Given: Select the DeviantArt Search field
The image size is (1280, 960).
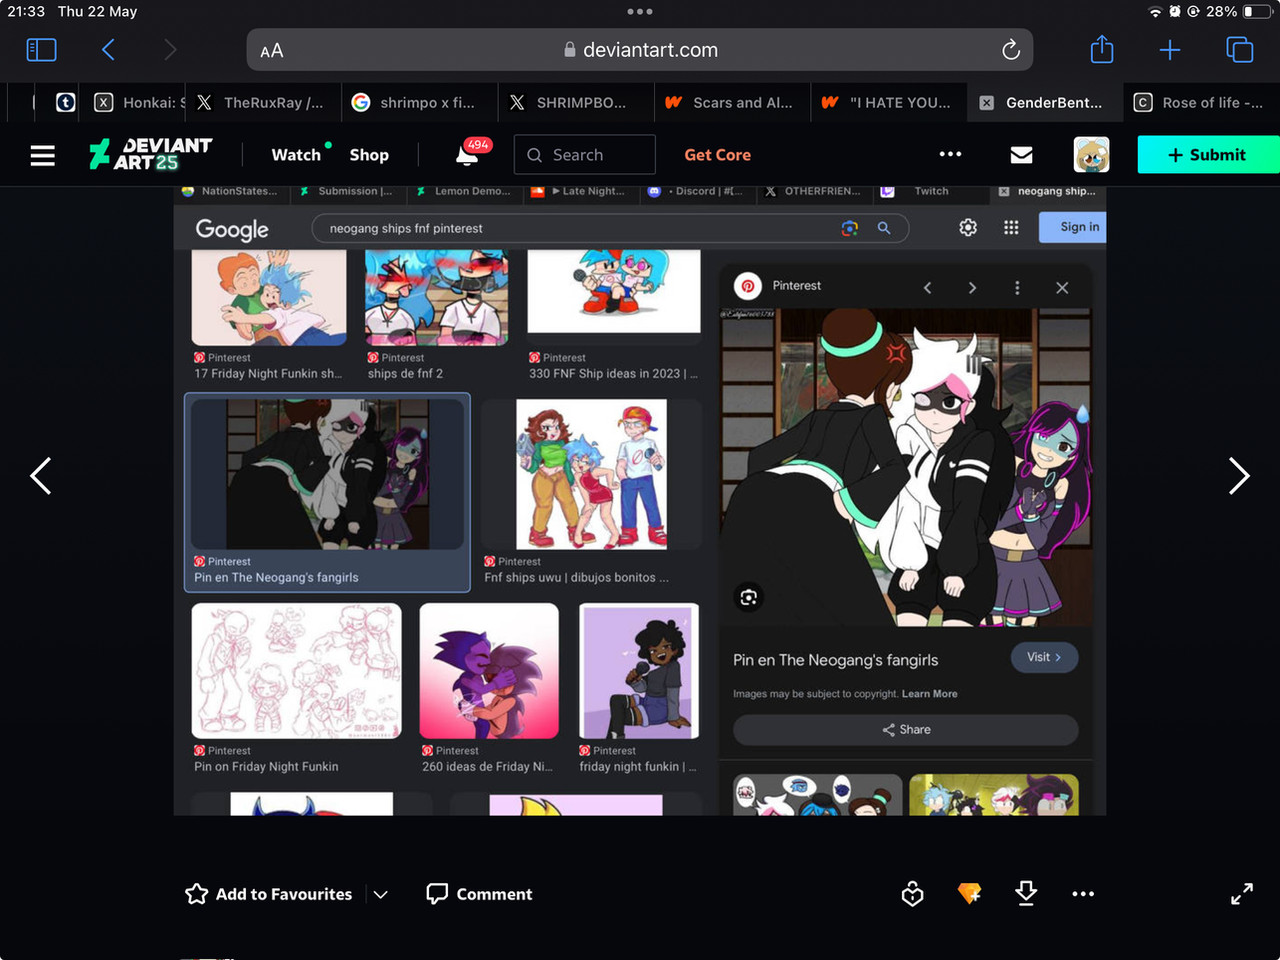Looking at the screenshot, I should point(585,155).
